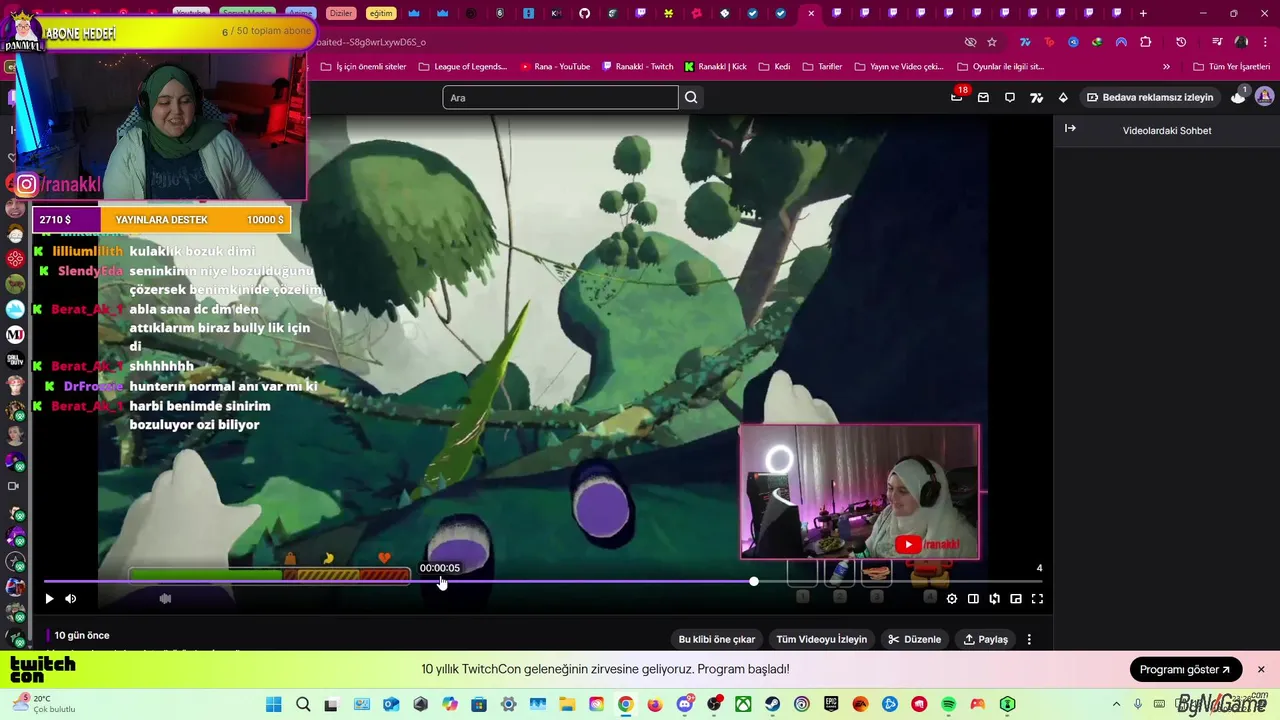Switch to the eğitim tab group
This screenshot has height=720, width=1280.
[381, 13]
